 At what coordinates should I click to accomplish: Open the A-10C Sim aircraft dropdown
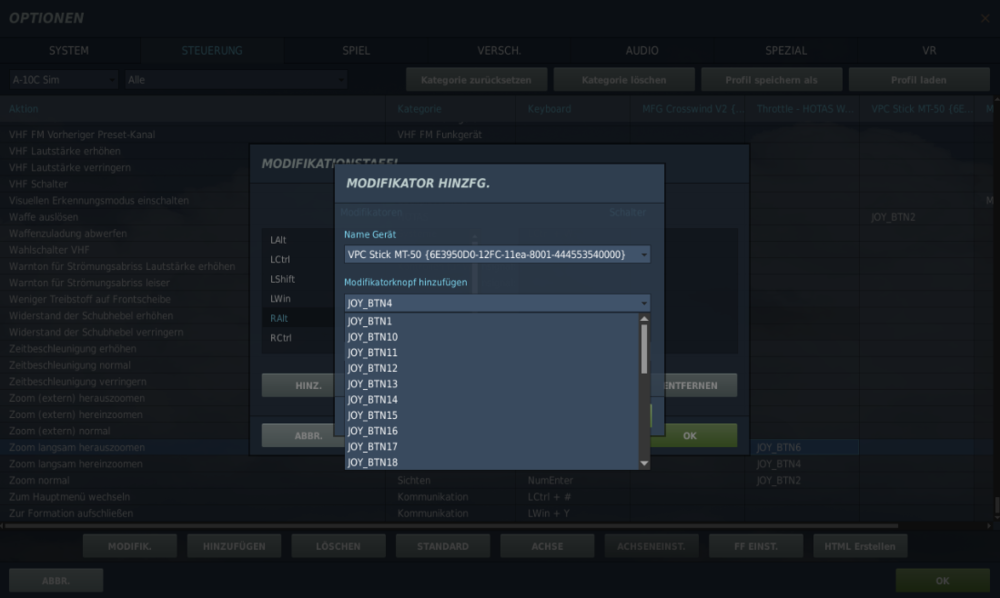tap(63, 80)
